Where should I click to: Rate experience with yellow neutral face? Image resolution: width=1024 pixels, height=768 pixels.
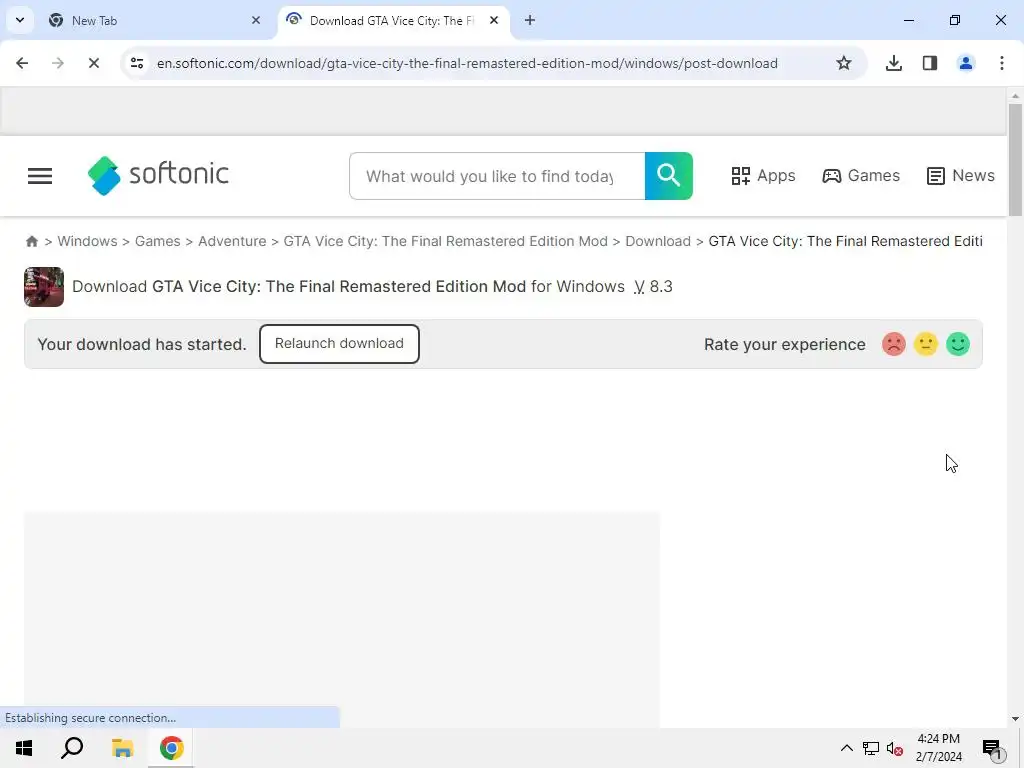[925, 344]
